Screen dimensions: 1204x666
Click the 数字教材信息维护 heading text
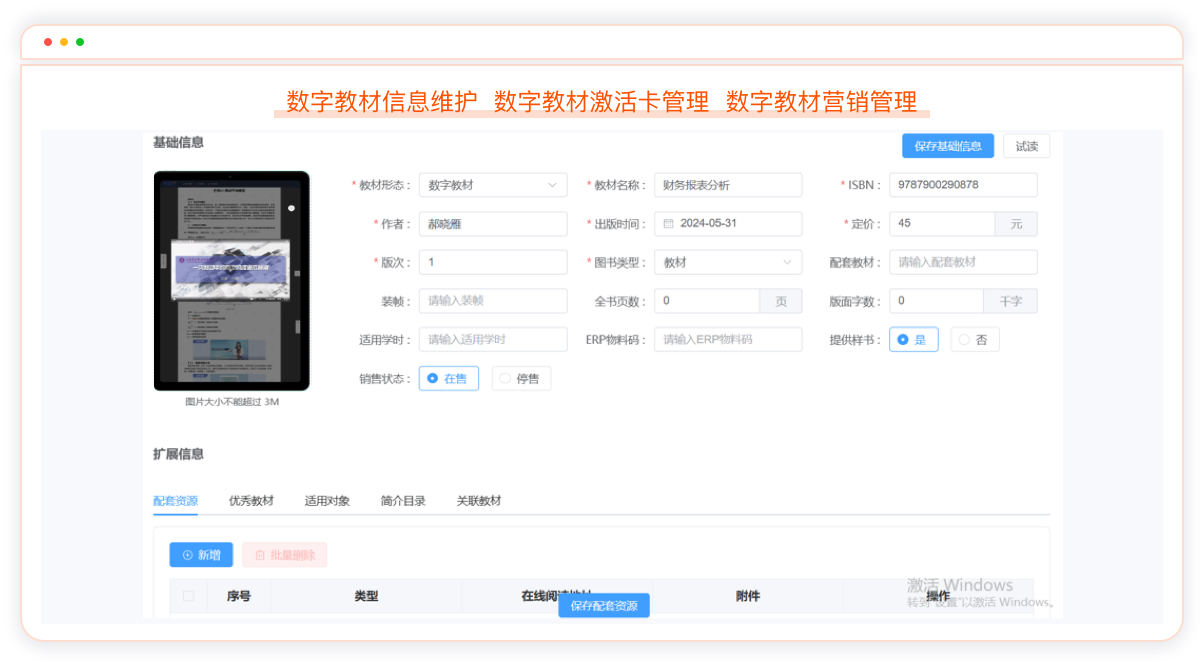click(x=382, y=101)
